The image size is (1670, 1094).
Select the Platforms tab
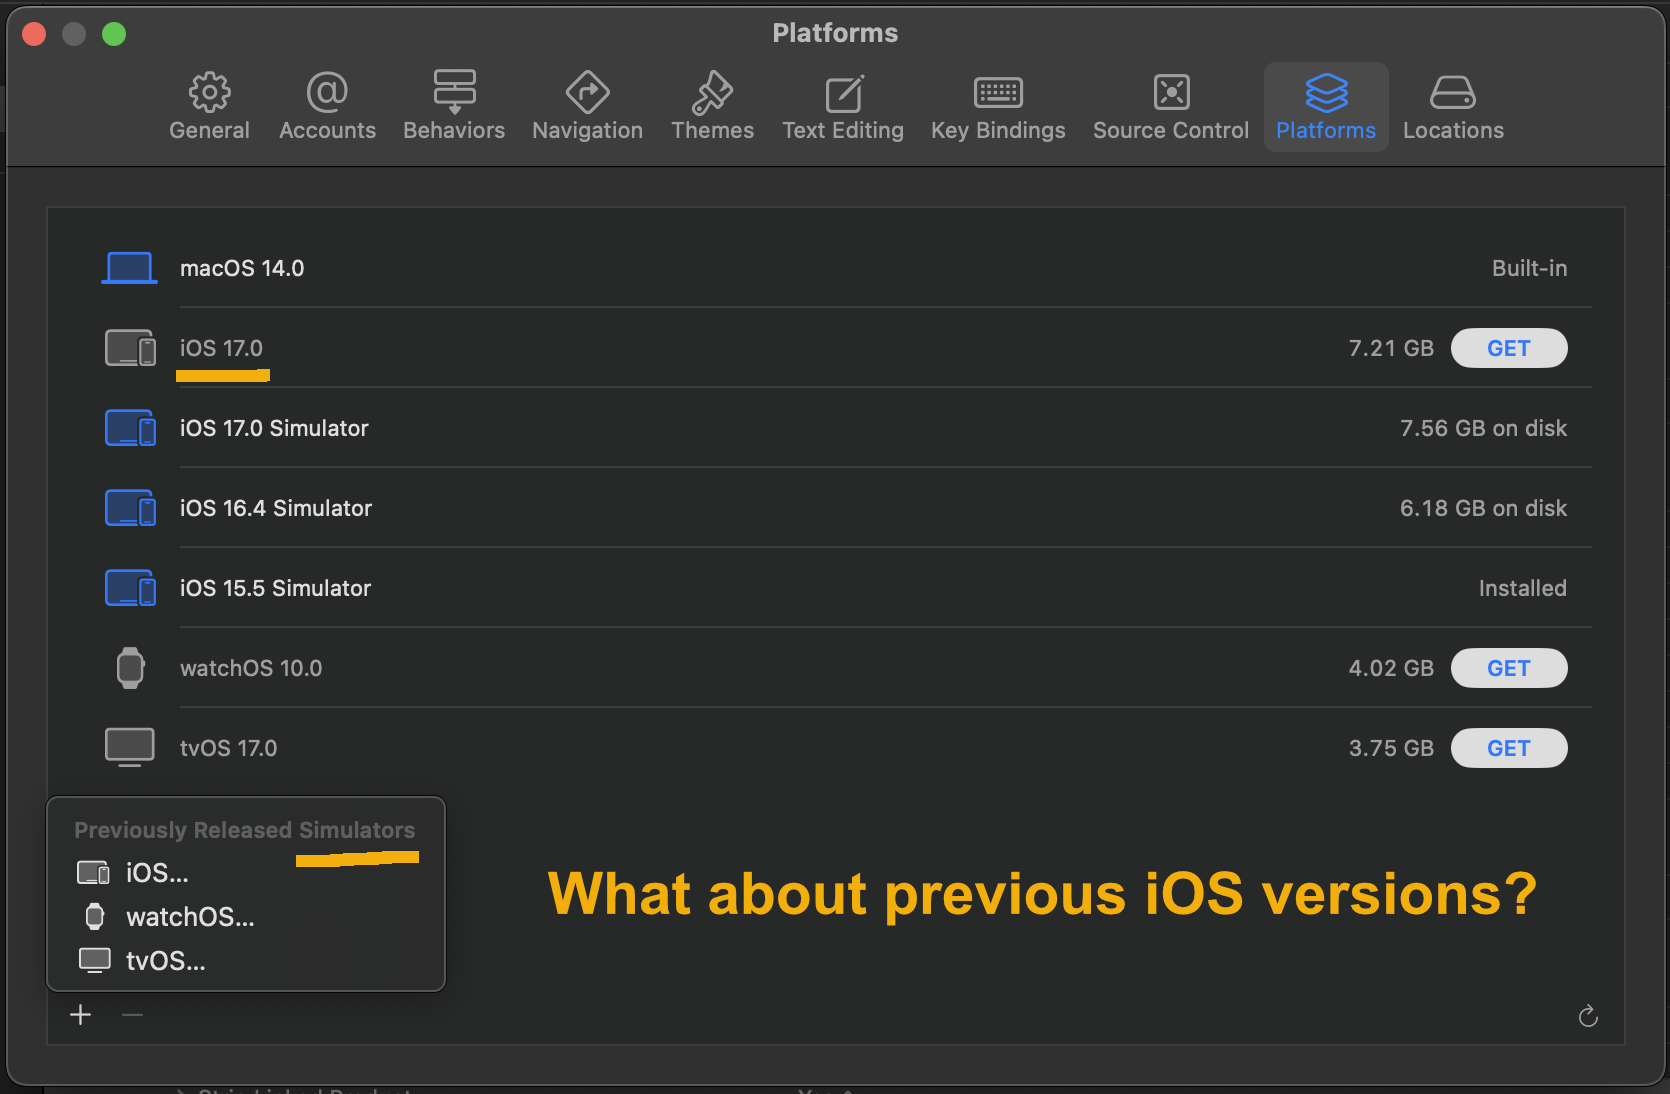coord(1326,105)
